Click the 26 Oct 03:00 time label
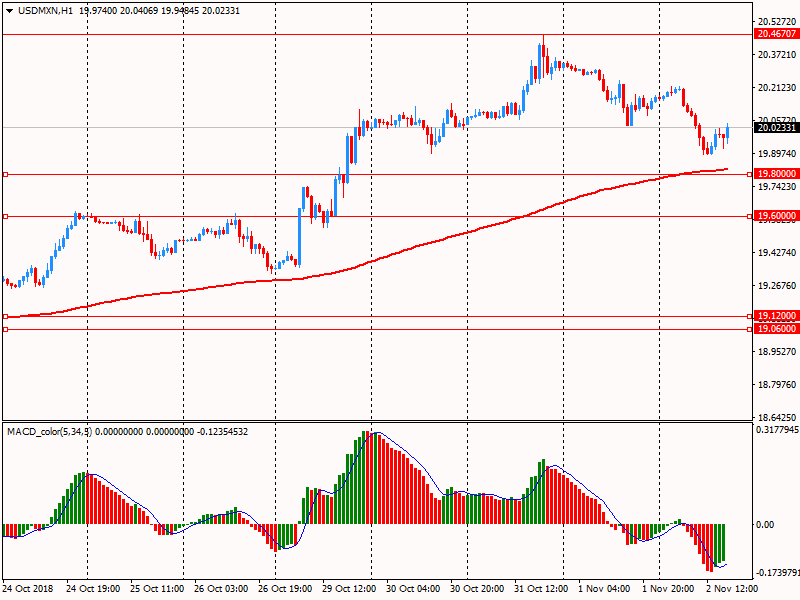800x600 pixels. coord(221,589)
